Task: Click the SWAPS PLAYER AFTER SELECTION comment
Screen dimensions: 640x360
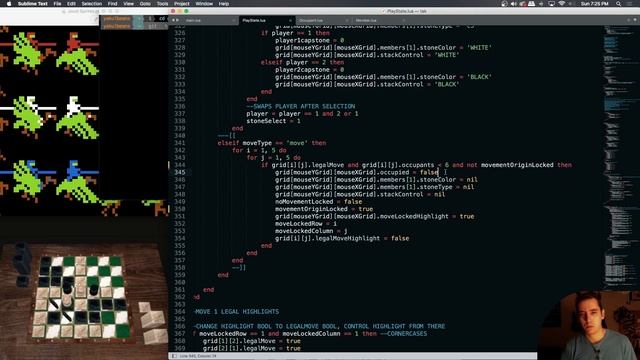Action: pos(300,106)
